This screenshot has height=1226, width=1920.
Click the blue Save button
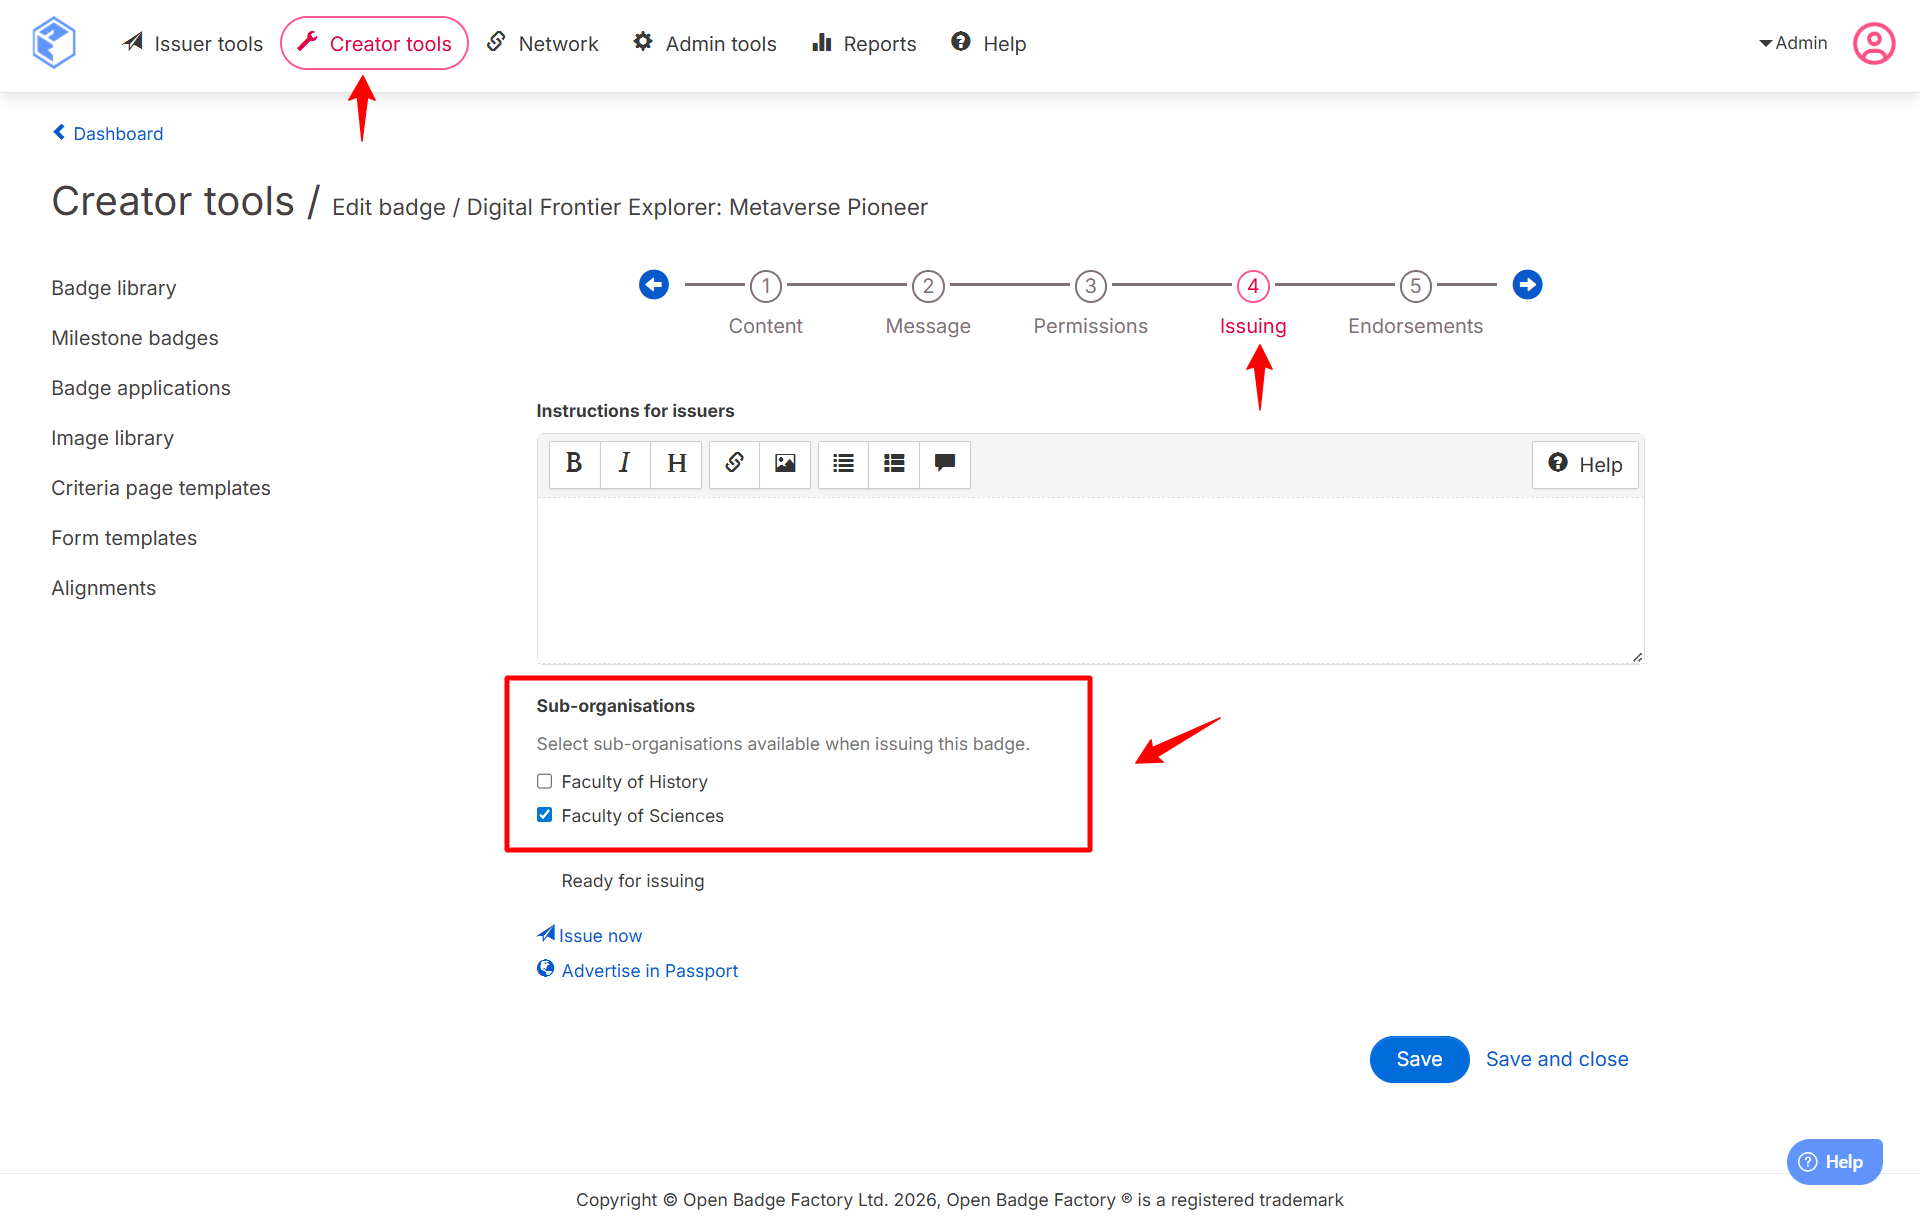[1418, 1059]
